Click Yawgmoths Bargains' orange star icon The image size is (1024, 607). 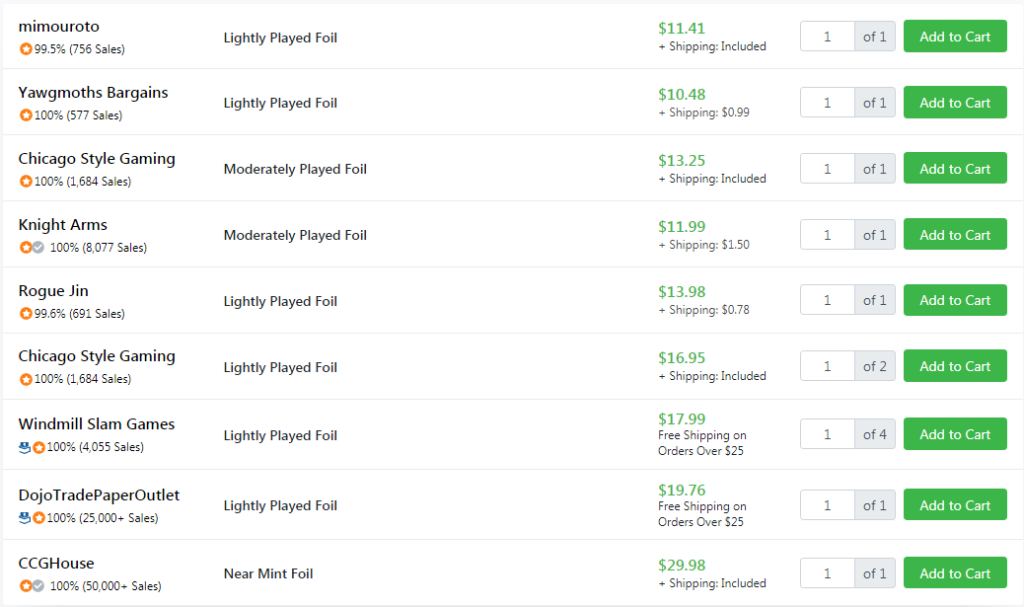25,115
